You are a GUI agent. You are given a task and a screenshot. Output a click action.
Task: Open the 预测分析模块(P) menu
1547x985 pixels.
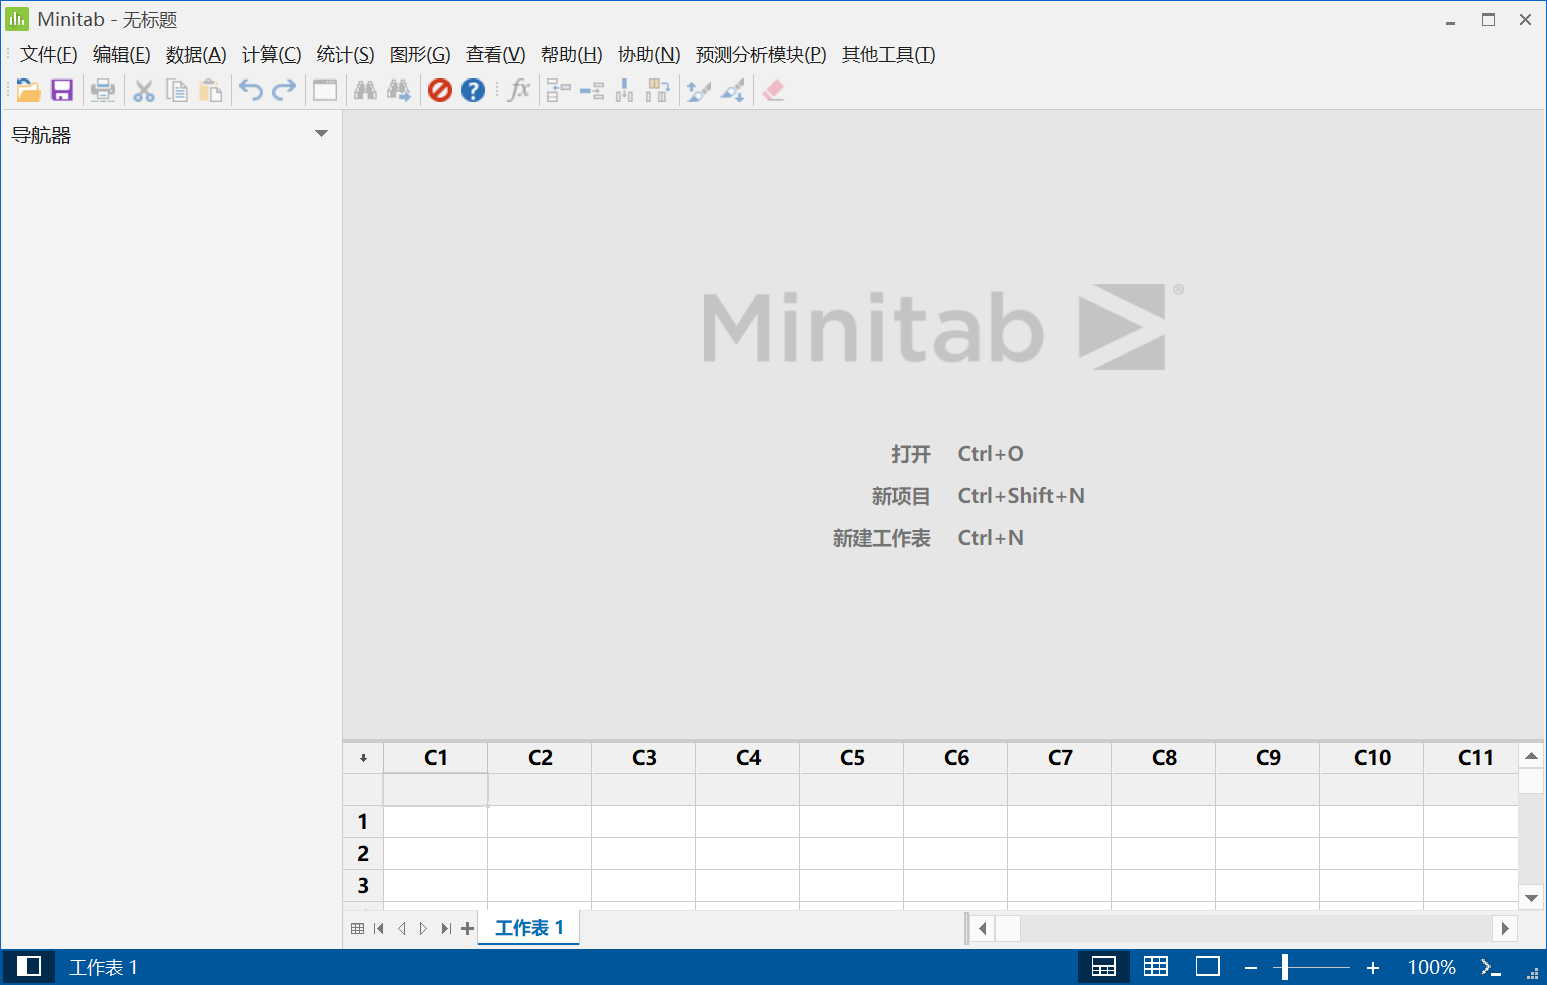(761, 55)
